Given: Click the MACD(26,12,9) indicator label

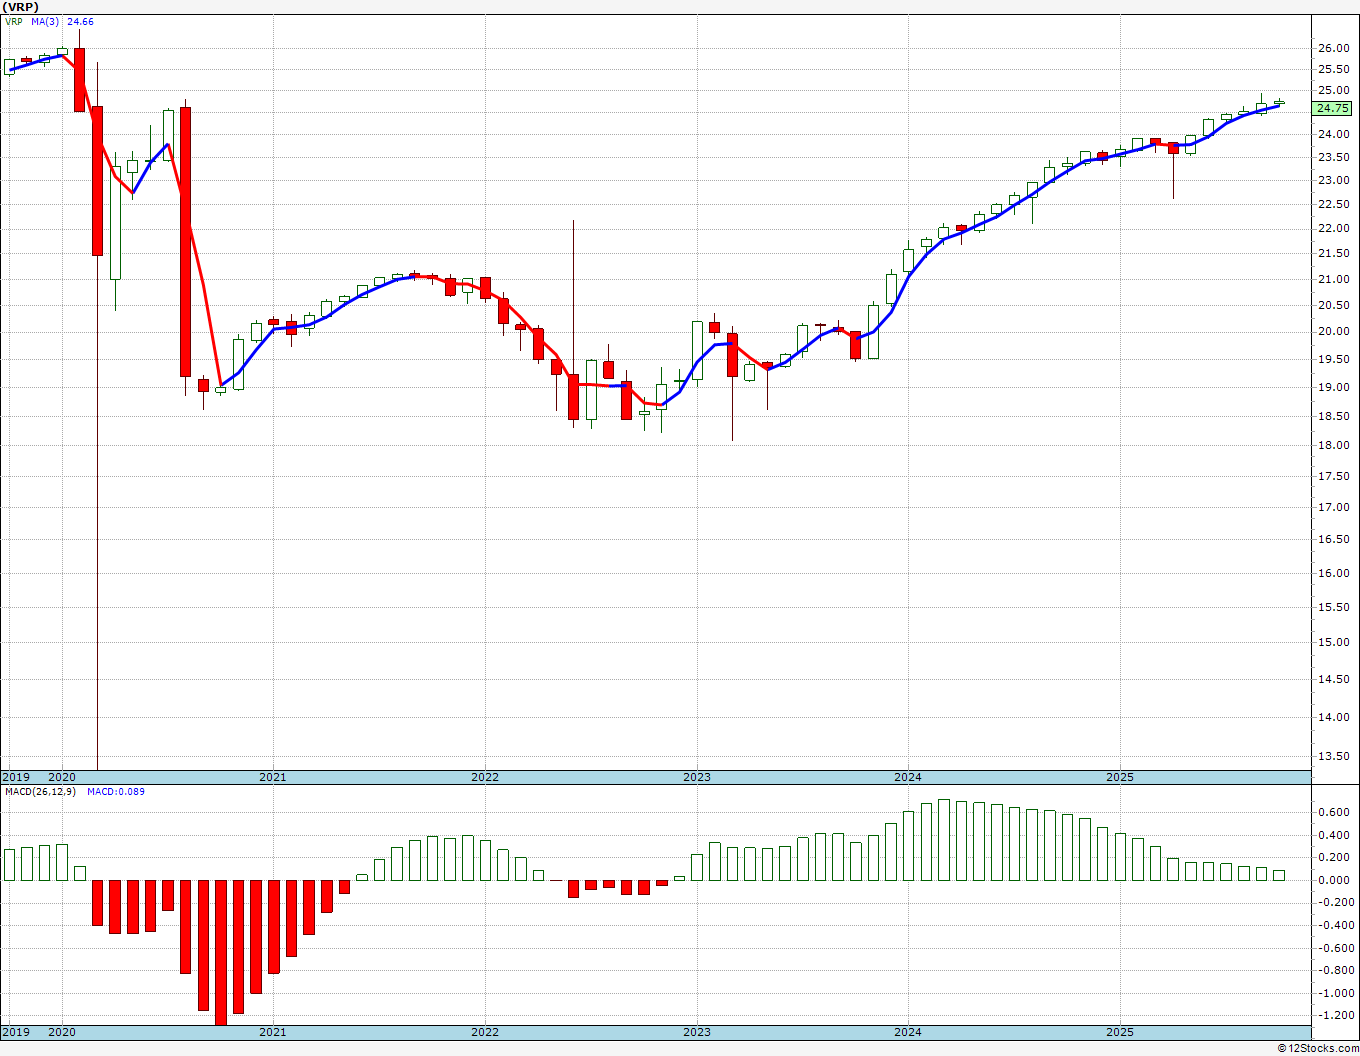Looking at the screenshot, I should (x=40, y=792).
